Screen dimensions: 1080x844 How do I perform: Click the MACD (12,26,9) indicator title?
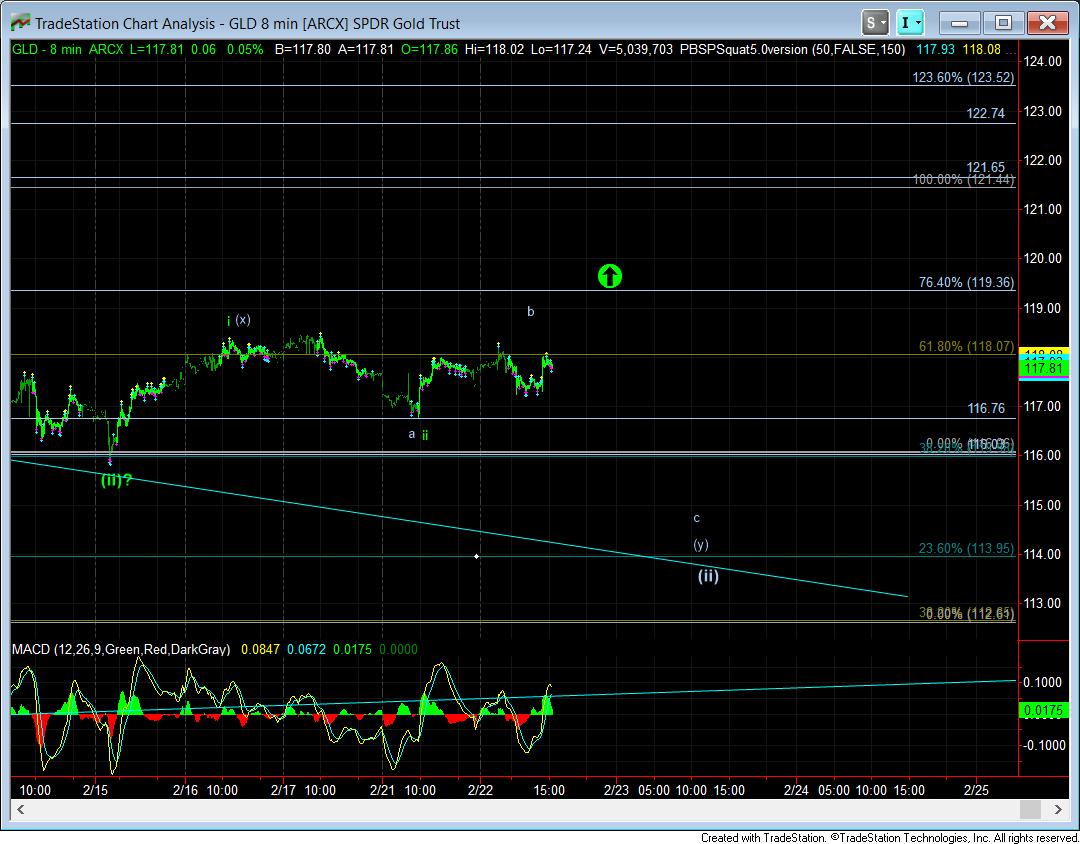click(x=122, y=649)
